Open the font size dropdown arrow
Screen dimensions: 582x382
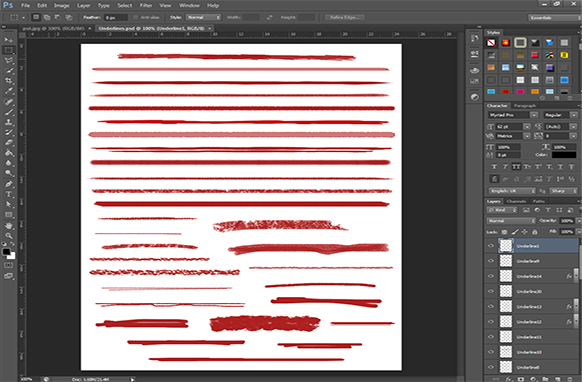pyautogui.click(x=527, y=127)
